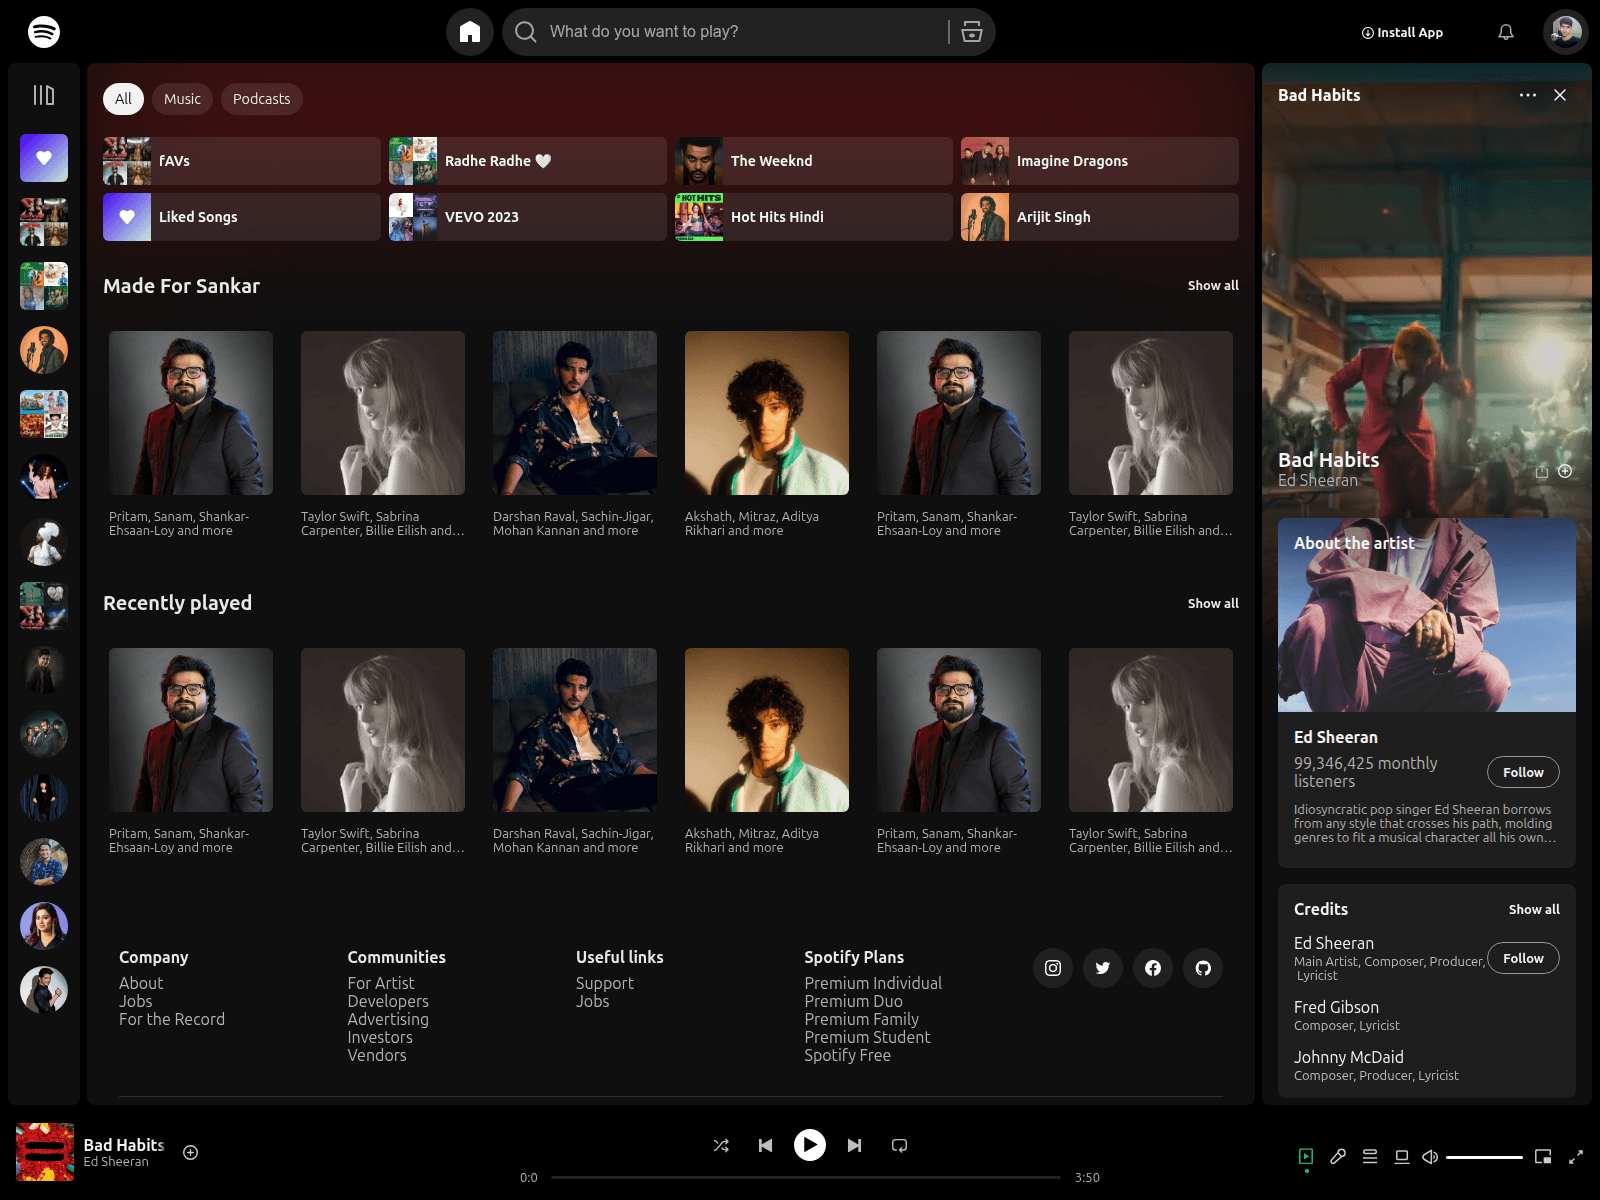Connect to a device

pyautogui.click(x=1402, y=1157)
